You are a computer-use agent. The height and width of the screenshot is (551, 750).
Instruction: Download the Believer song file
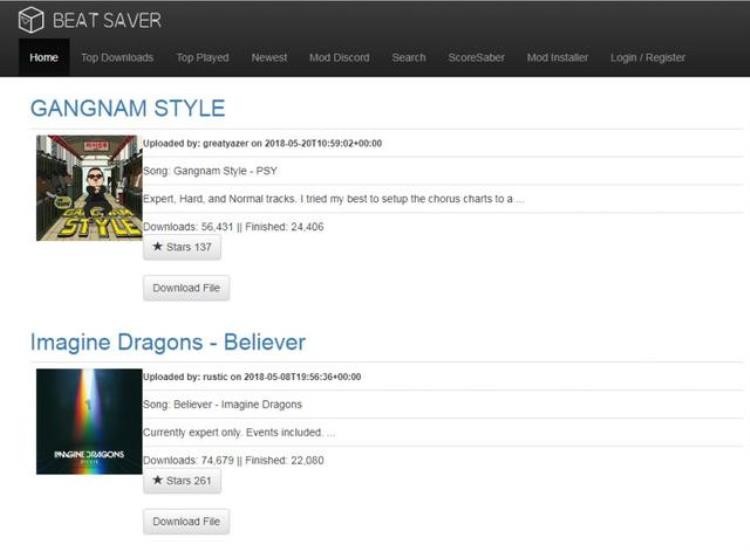[186, 522]
